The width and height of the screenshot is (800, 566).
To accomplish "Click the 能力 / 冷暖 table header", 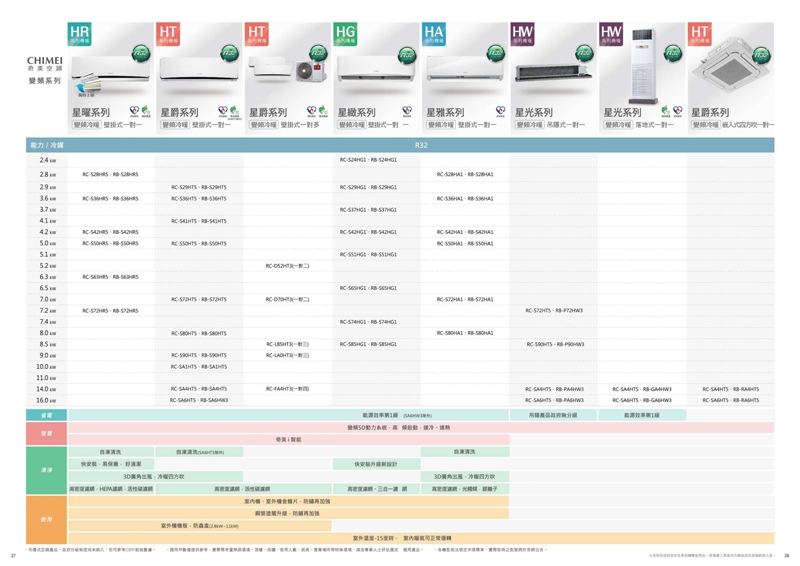I will [x=47, y=146].
